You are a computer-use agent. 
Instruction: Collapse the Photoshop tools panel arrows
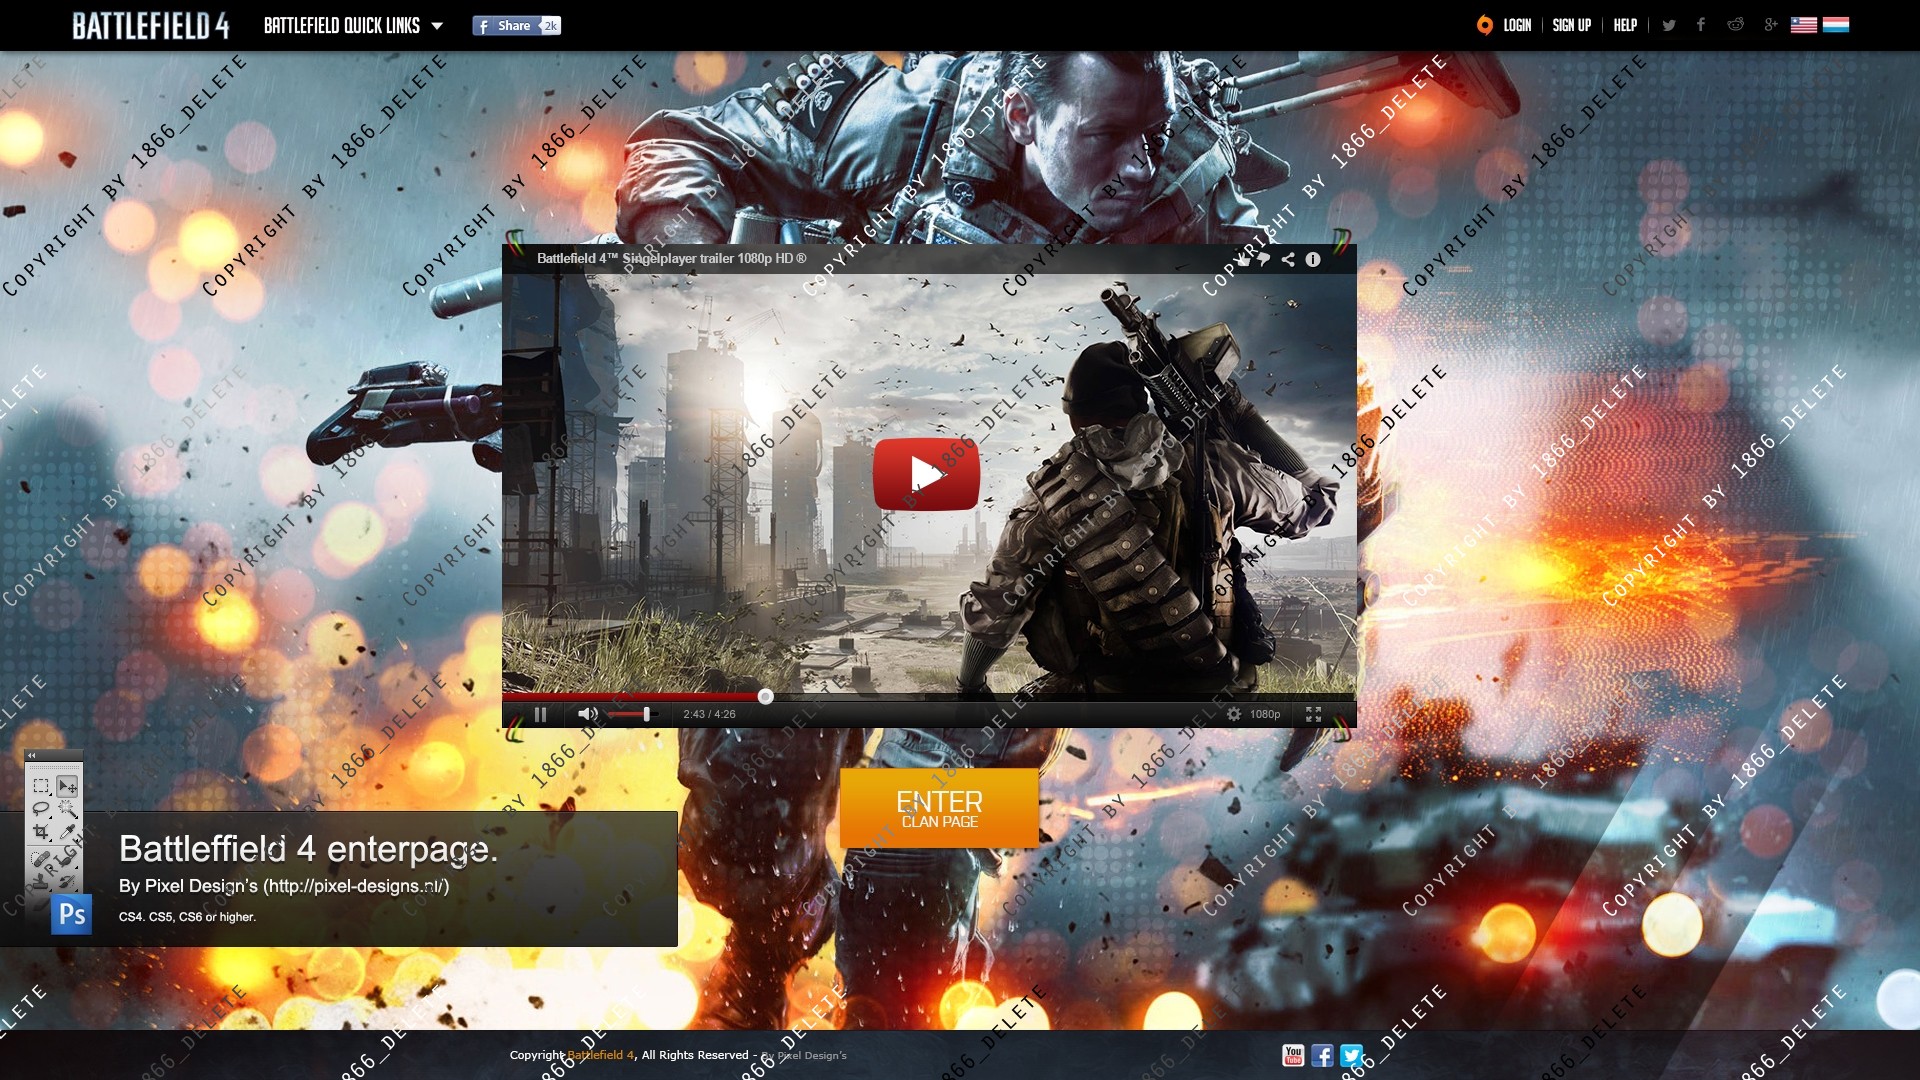point(31,755)
